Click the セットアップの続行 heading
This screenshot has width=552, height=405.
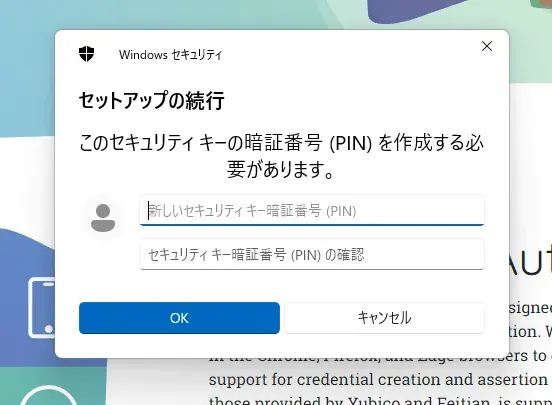[152, 100]
